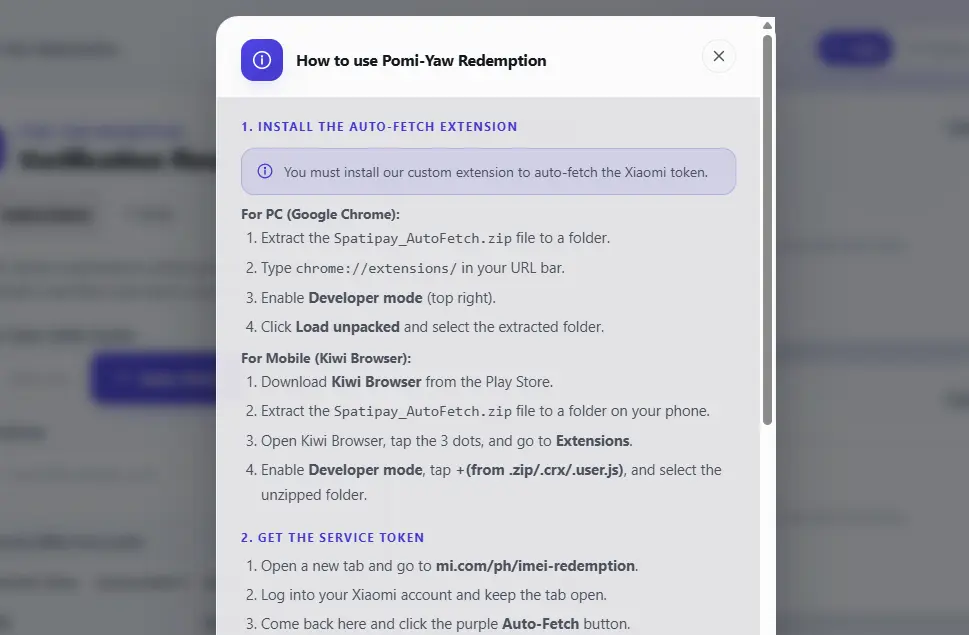Click the 'Download Kiwi Browser from the Play Store' step
This screenshot has width=969, height=635.
[x=407, y=382]
